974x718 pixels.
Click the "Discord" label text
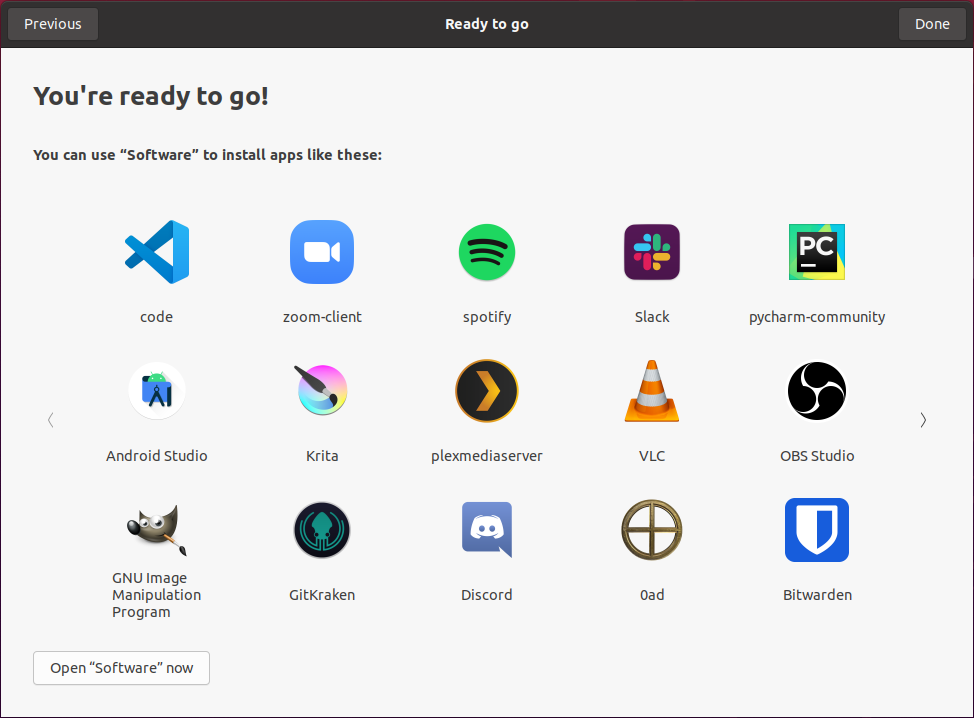[487, 595]
